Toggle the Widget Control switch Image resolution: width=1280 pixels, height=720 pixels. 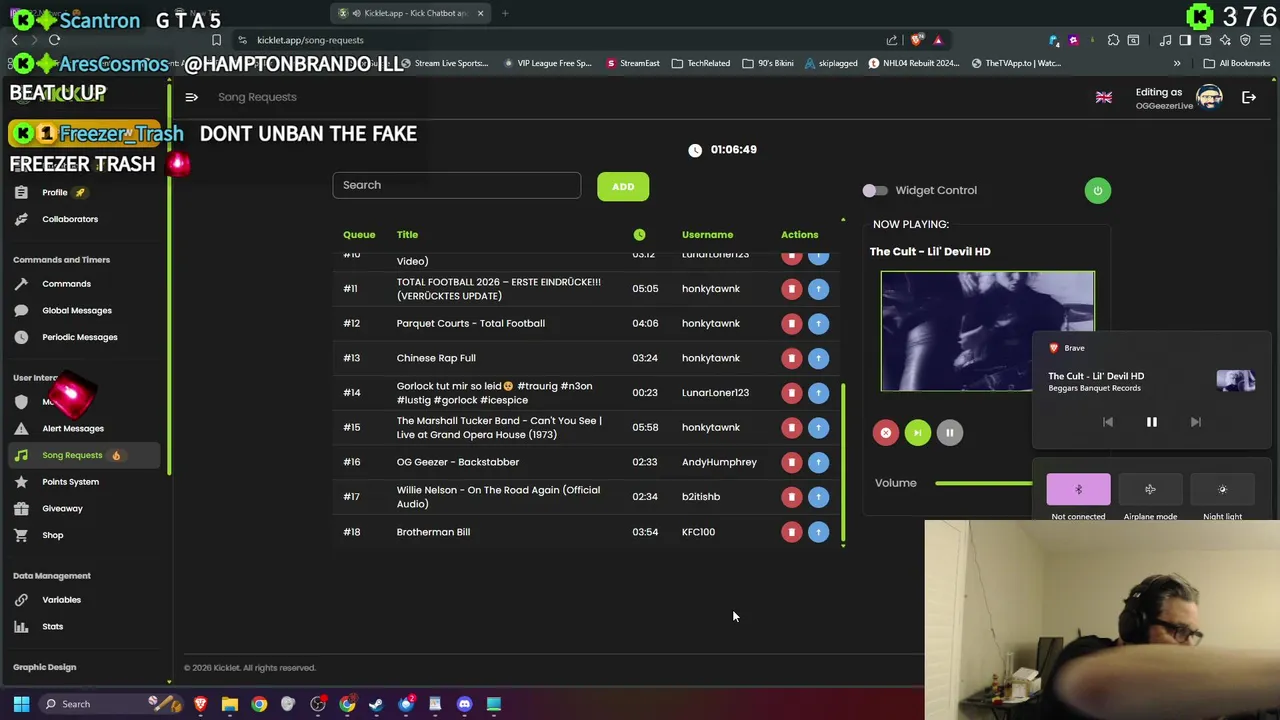875,190
